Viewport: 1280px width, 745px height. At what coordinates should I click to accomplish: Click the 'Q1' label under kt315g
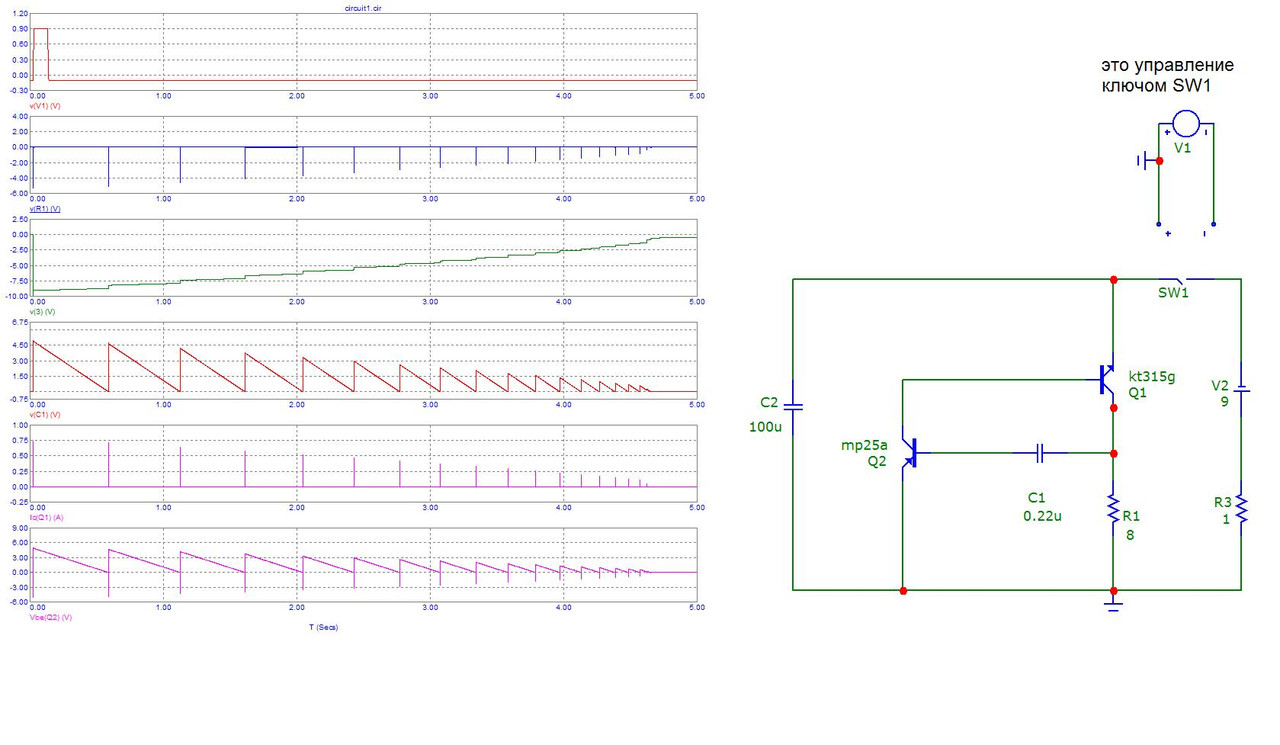point(1138,393)
